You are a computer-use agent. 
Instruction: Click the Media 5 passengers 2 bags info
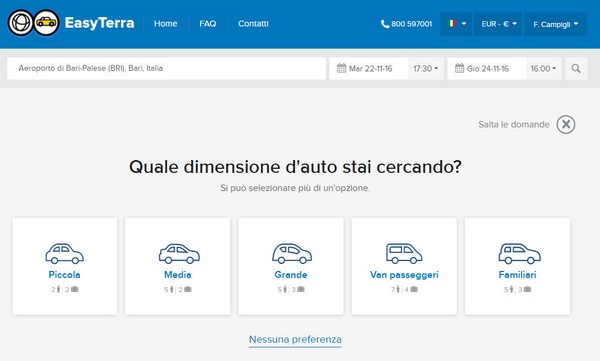point(178,289)
